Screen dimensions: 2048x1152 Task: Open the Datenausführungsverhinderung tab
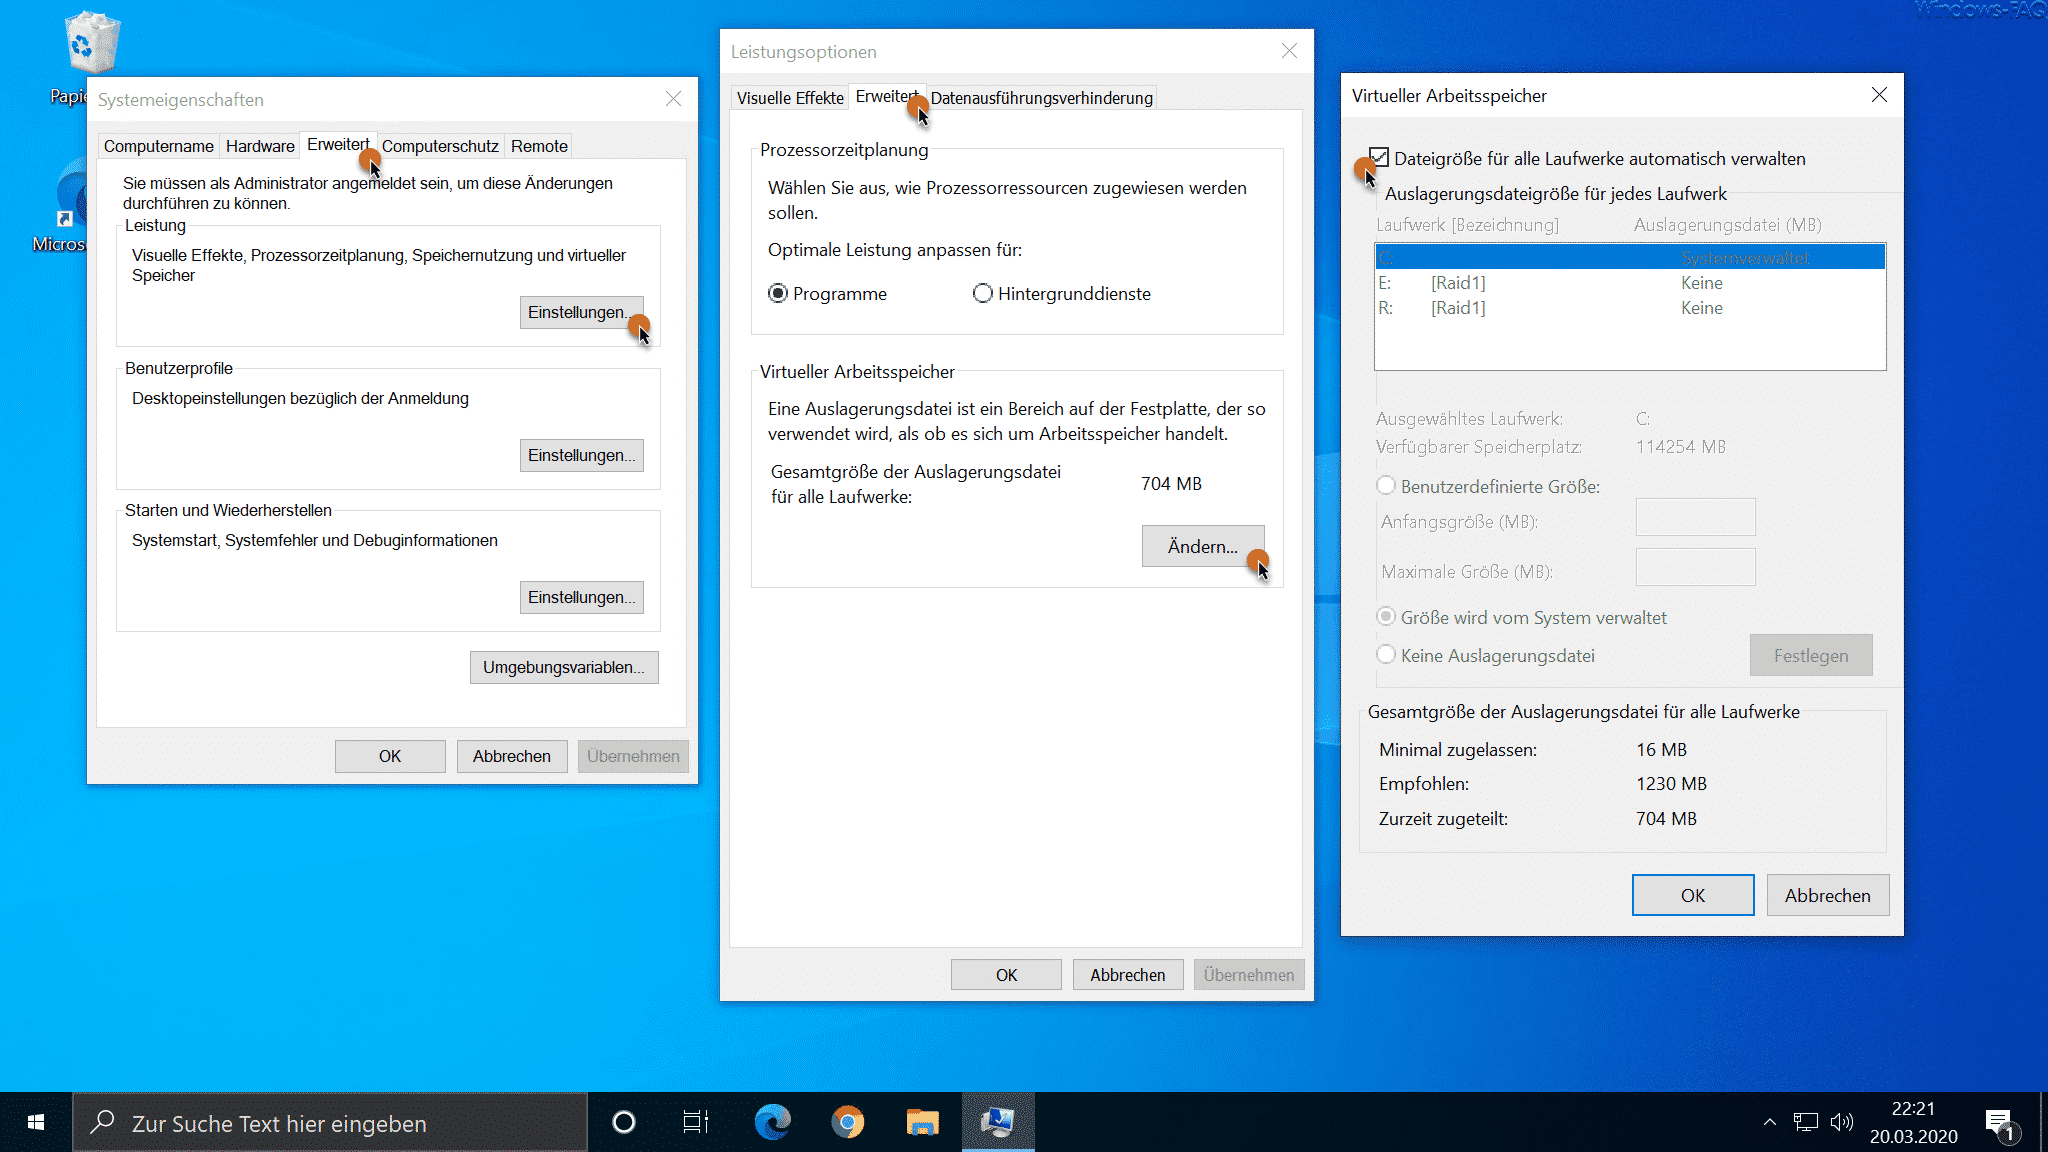pos(1041,98)
